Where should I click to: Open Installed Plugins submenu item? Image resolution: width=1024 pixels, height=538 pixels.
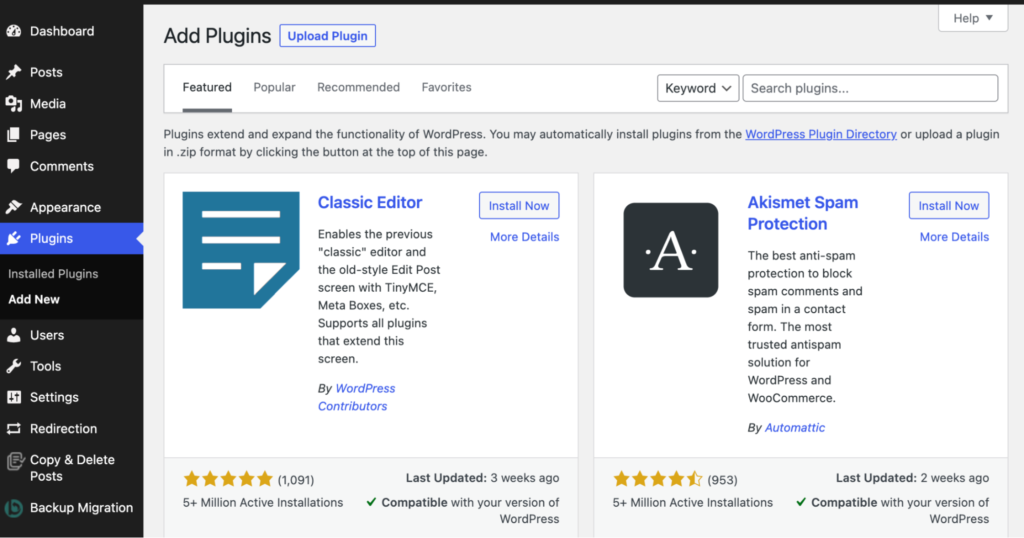point(53,274)
